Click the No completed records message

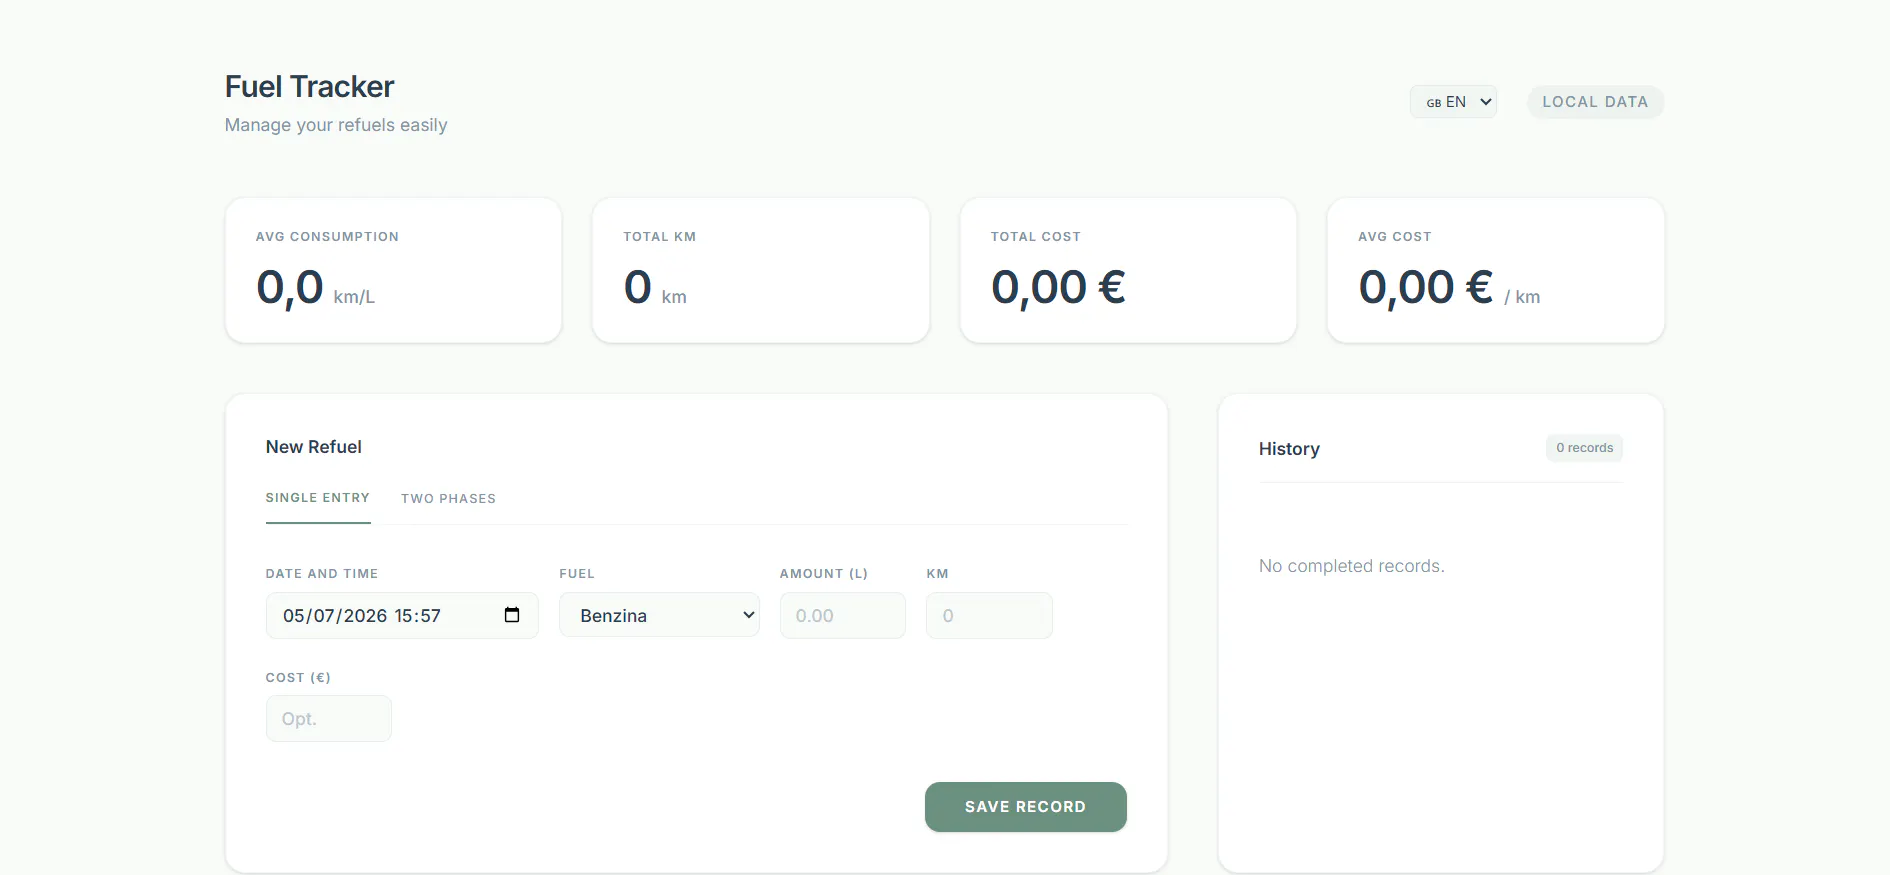[x=1352, y=566]
